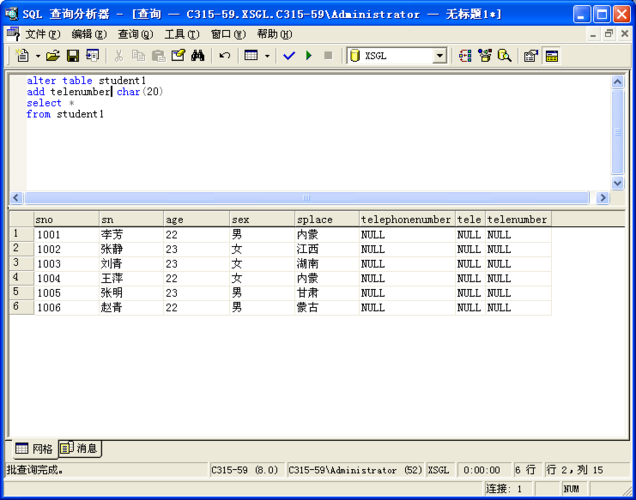
Task: Click the Copy icon in toolbar
Action: coord(138,56)
